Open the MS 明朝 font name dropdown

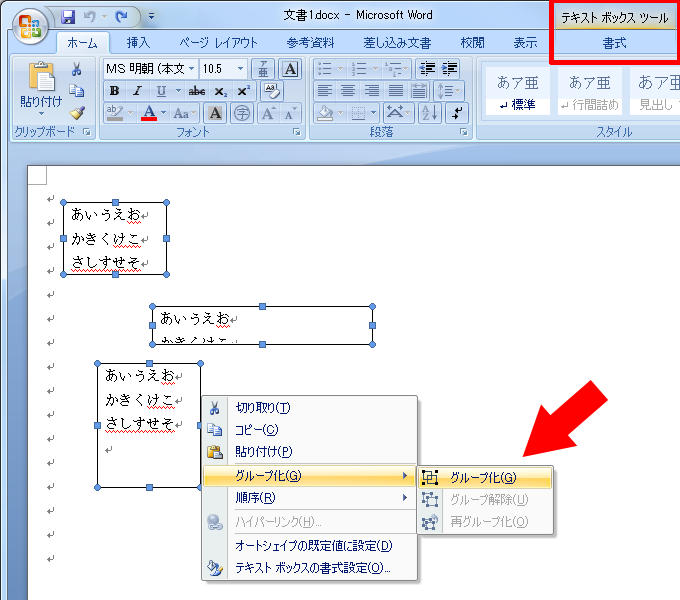pyautogui.click(x=192, y=68)
